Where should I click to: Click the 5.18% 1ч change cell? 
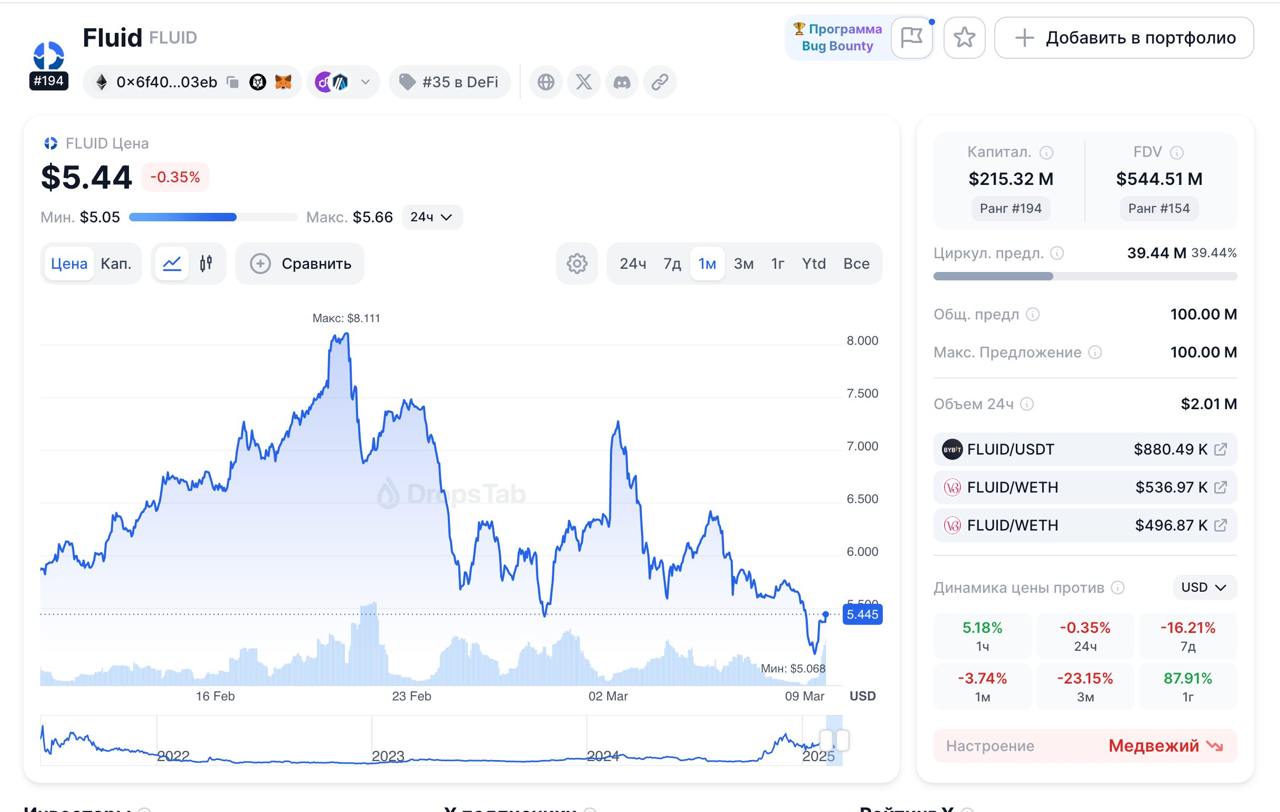(x=982, y=636)
